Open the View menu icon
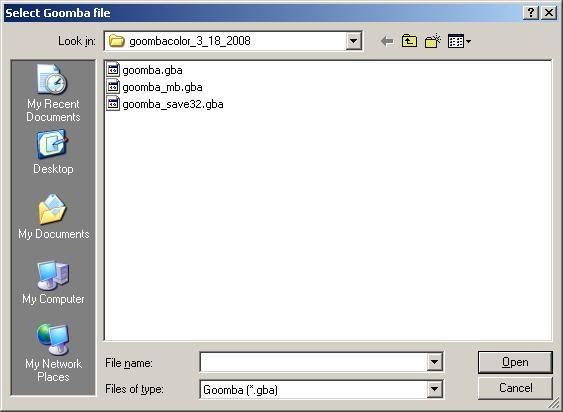 (459, 41)
